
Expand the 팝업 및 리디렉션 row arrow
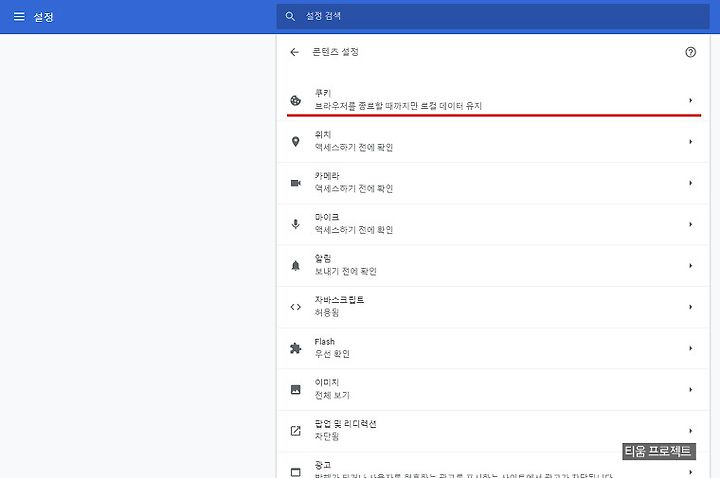[691, 431]
